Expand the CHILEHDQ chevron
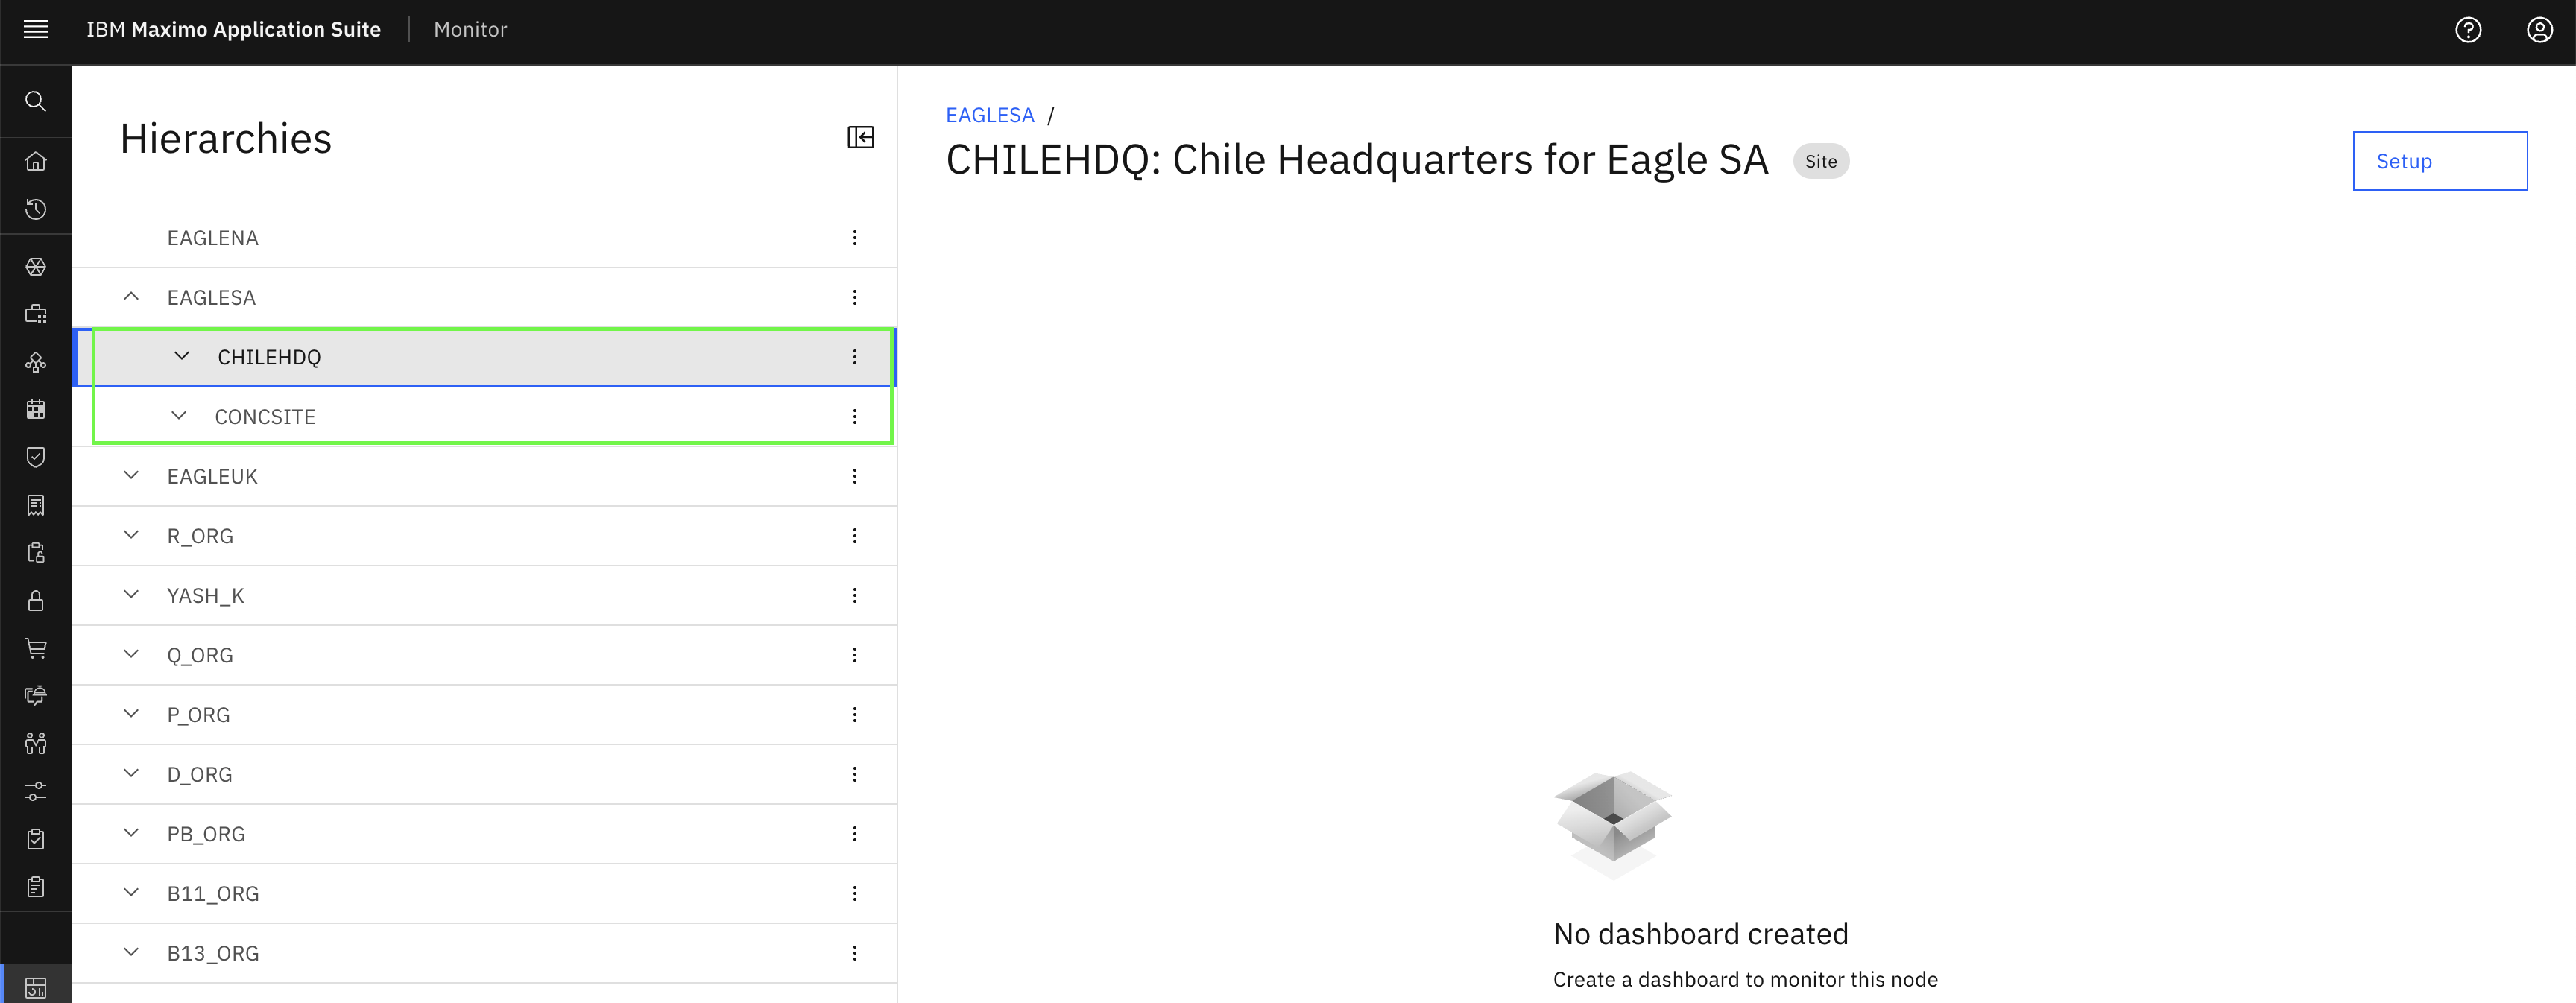The width and height of the screenshot is (2576, 1003). tap(182, 356)
